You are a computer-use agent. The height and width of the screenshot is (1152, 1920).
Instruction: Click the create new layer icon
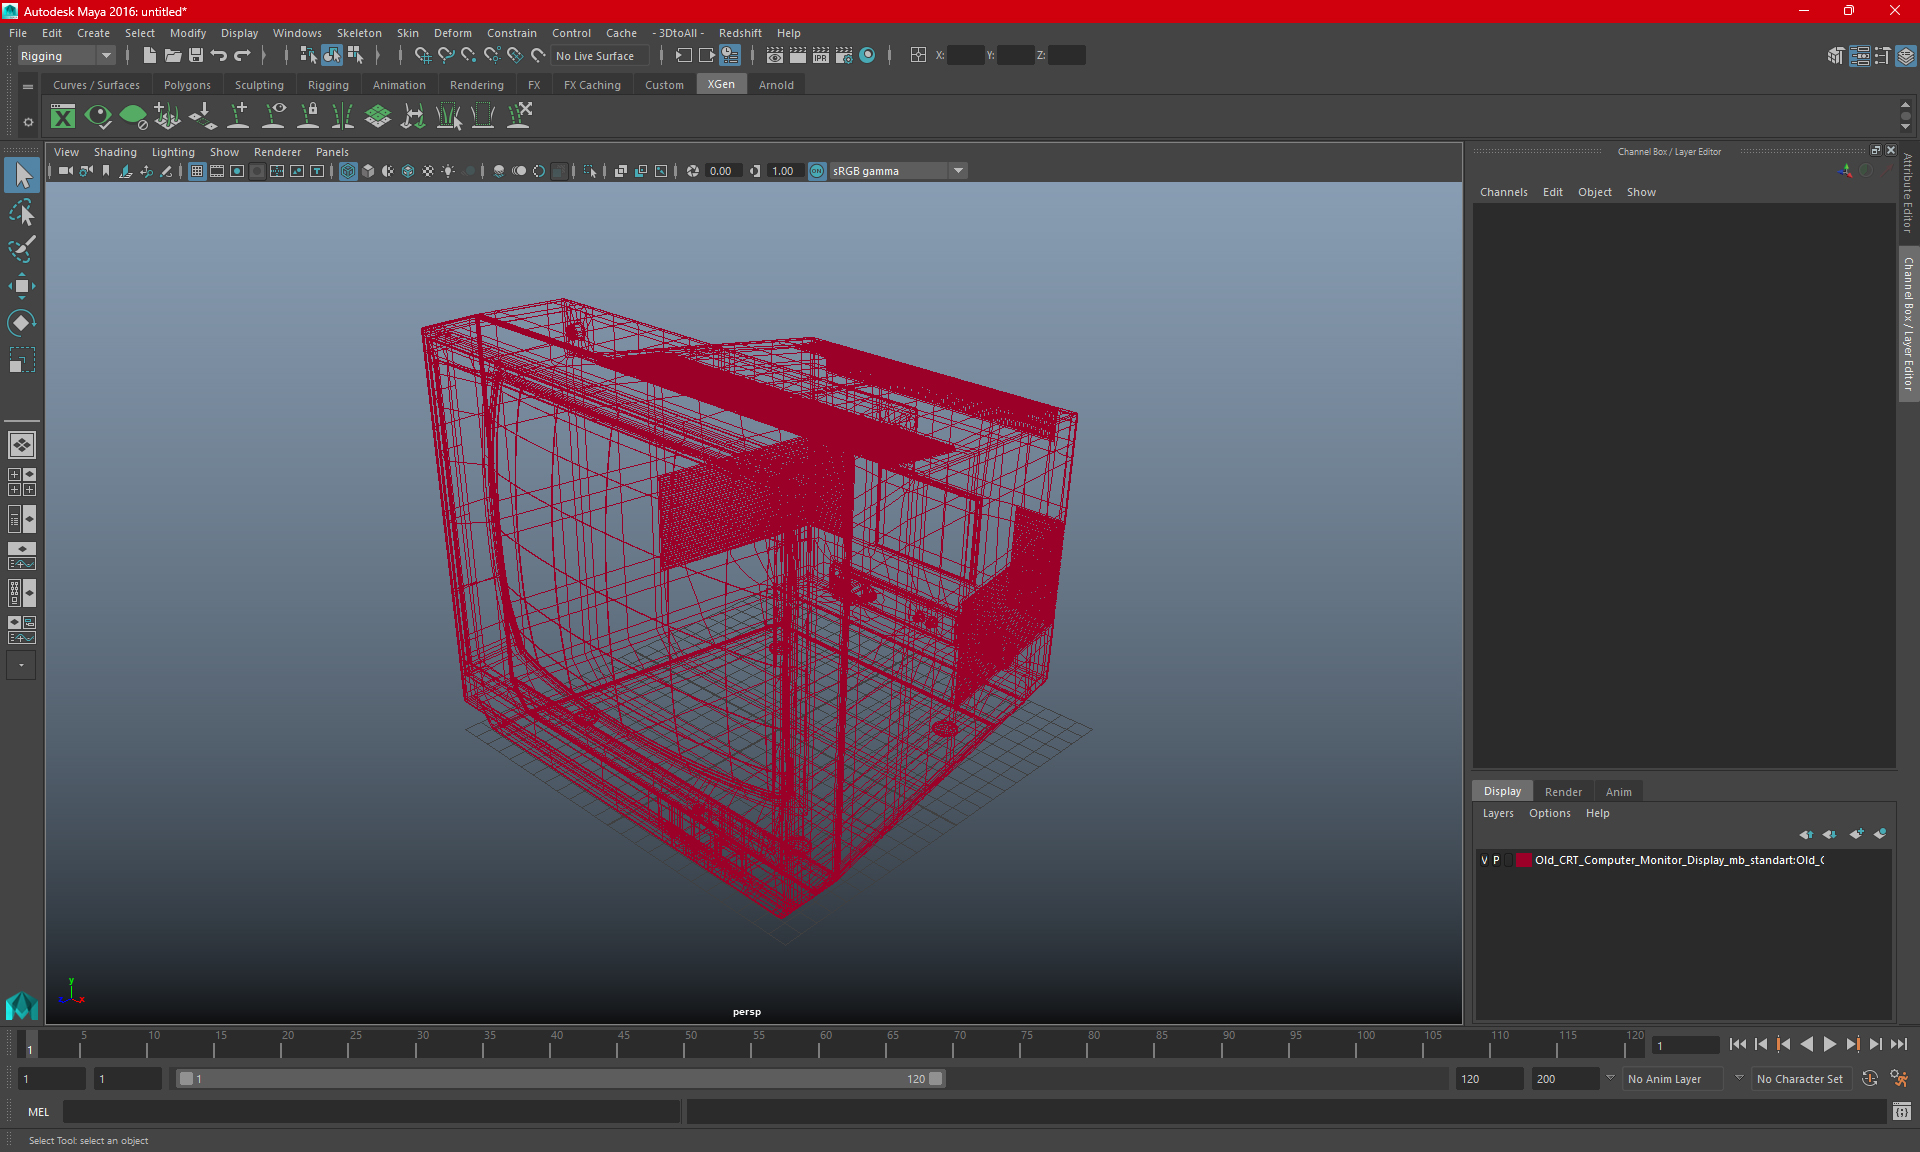tap(1856, 834)
